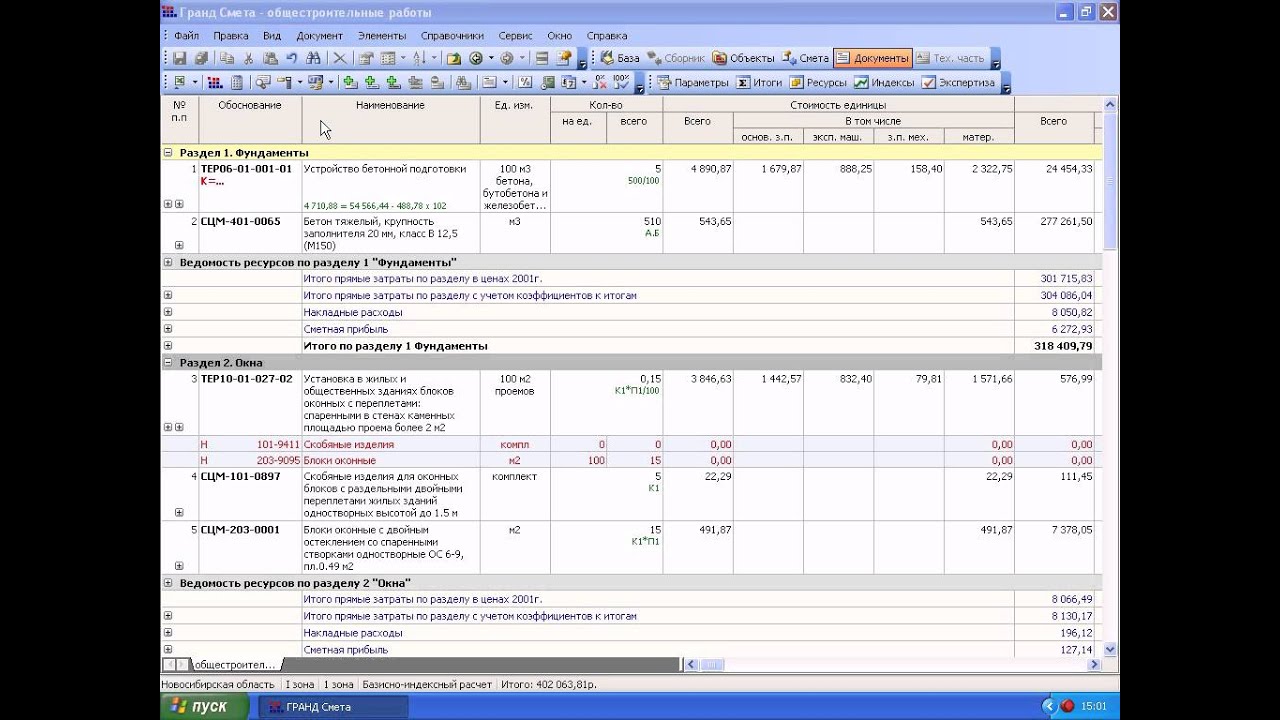This screenshot has width=1280, height=720.
Task: Click the Объекты button
Action: click(744, 59)
